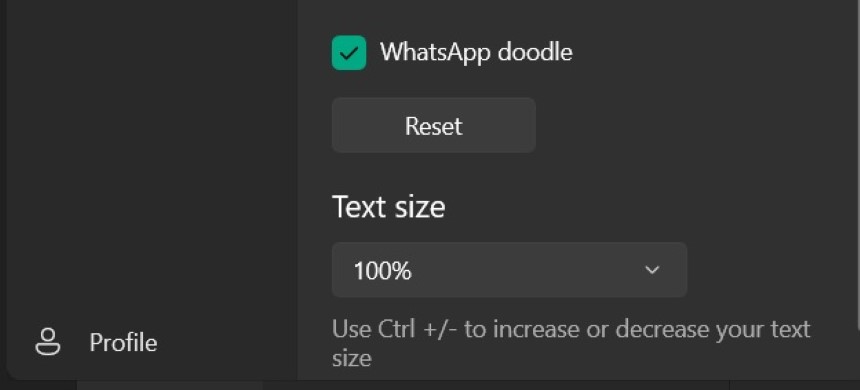Click the down-chevron icon in Text size box
860x390 pixels.
pyautogui.click(x=652, y=270)
